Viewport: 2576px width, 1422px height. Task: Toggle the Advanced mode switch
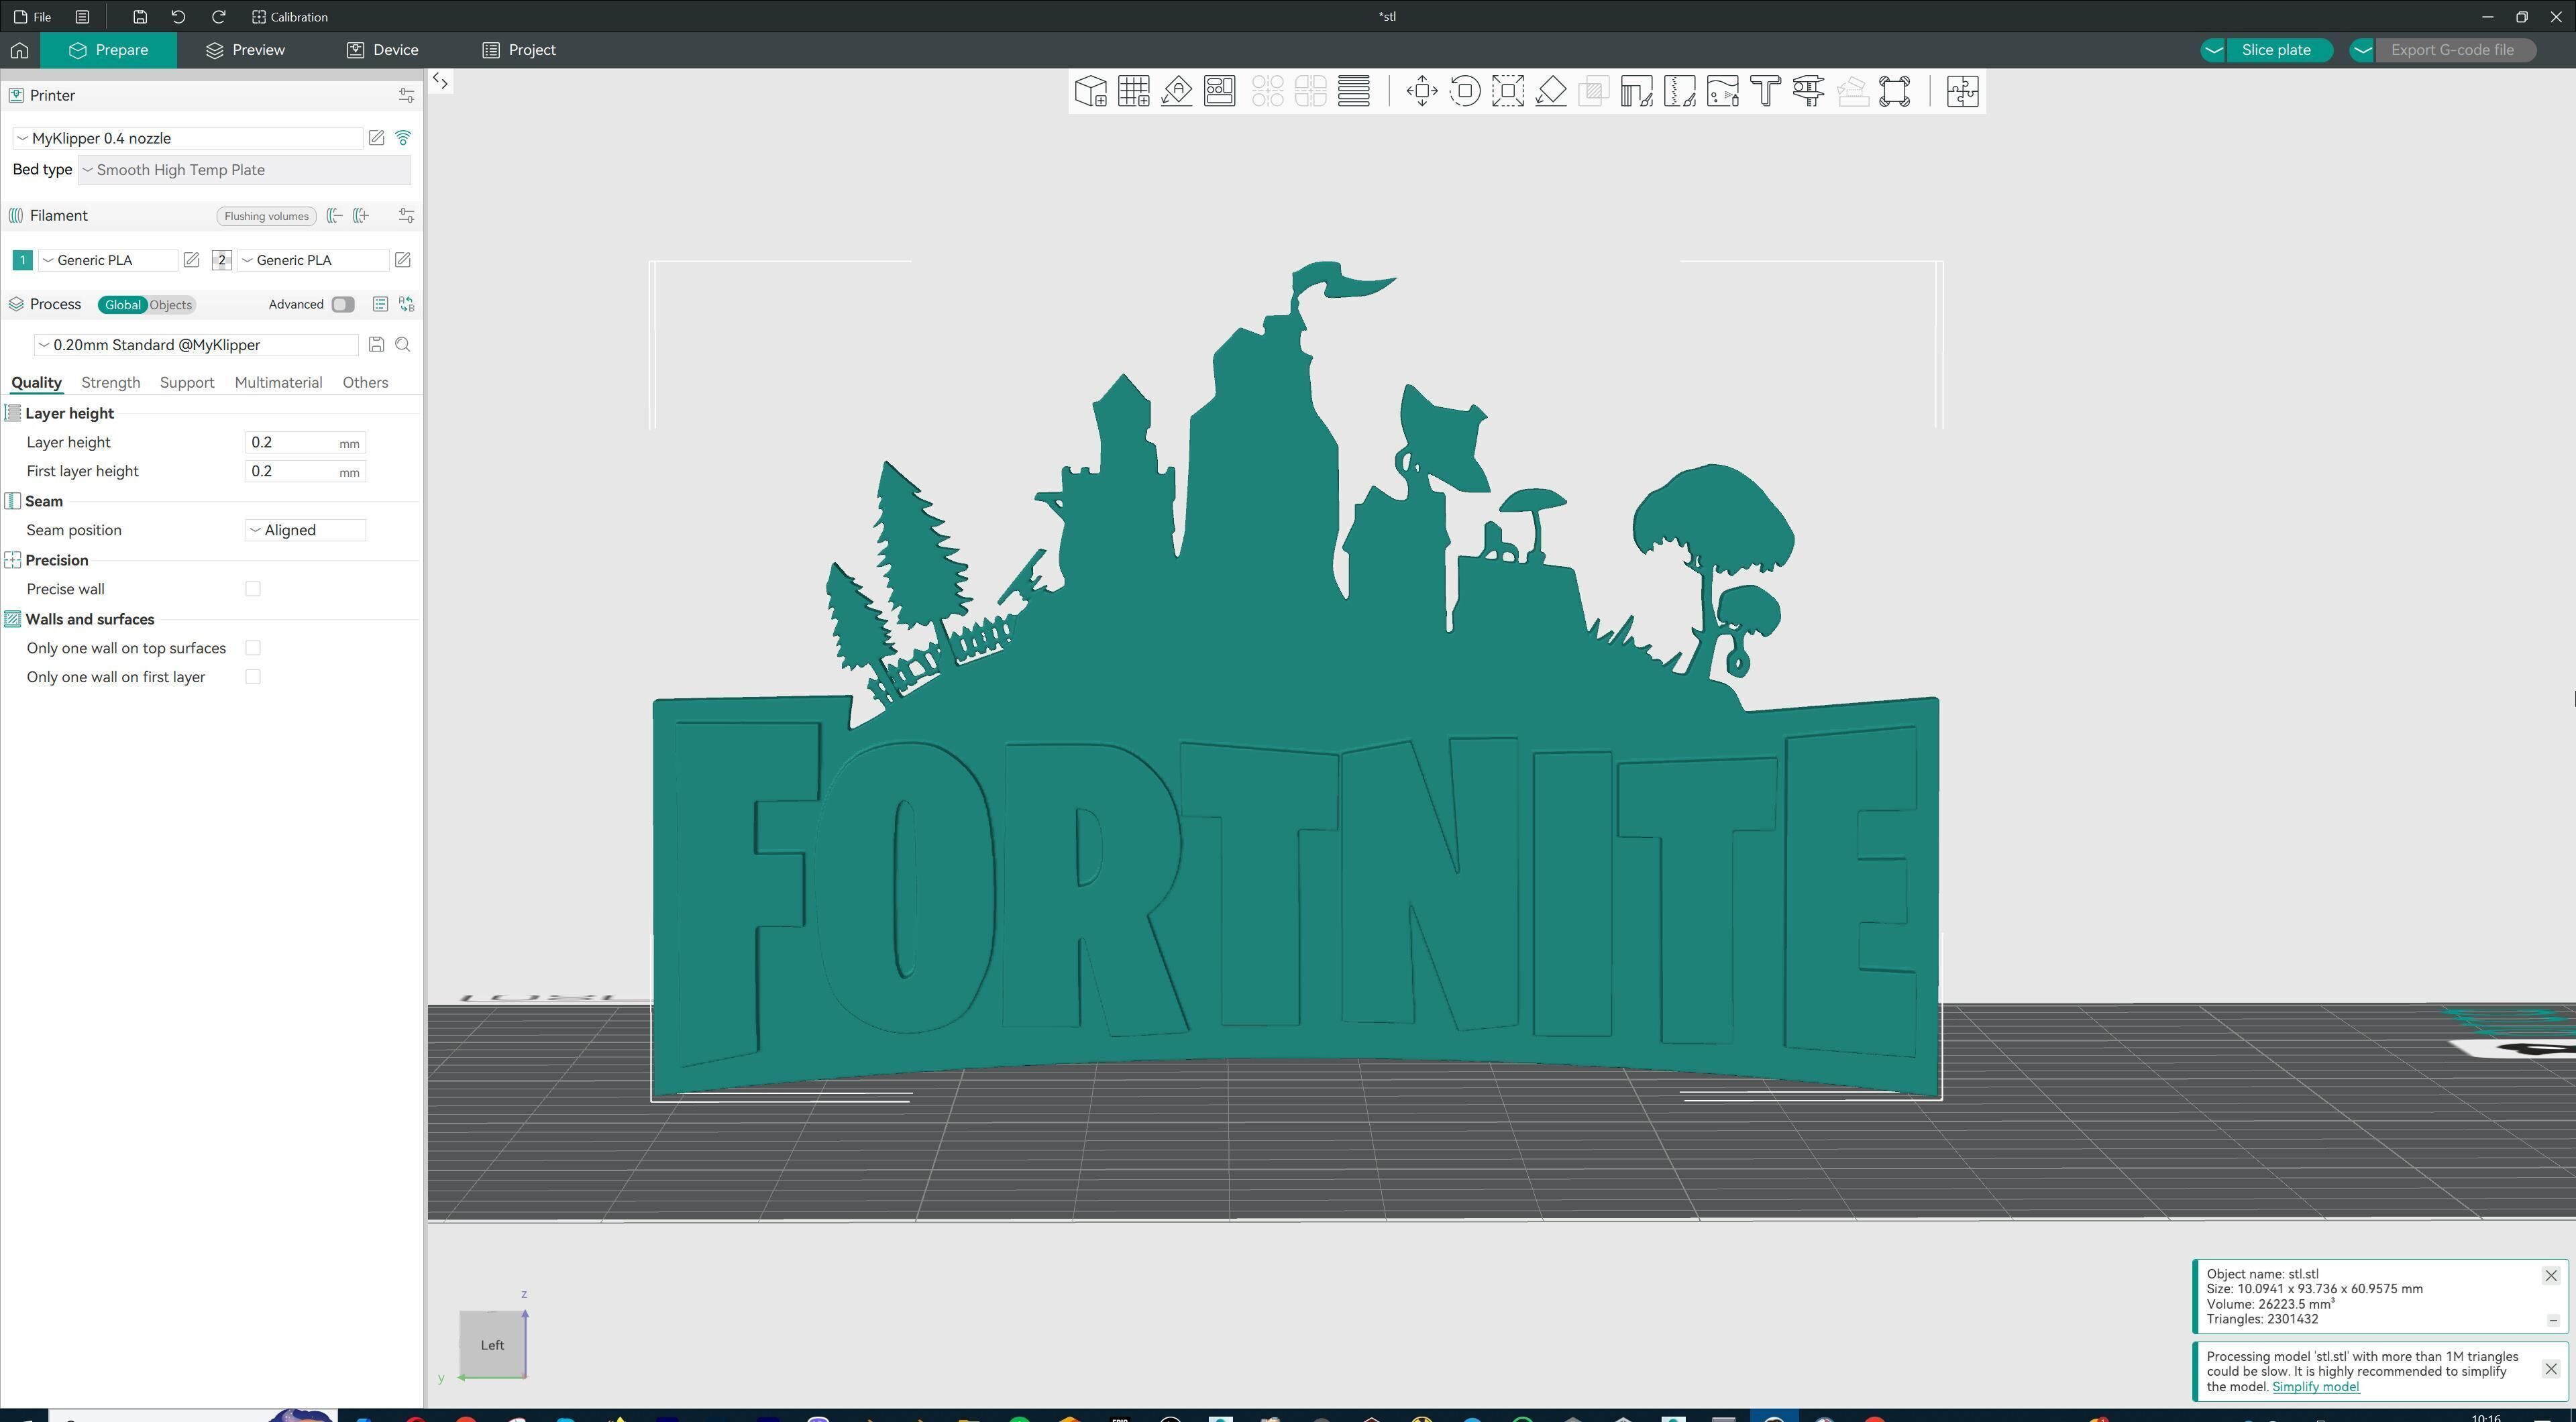pyautogui.click(x=343, y=304)
